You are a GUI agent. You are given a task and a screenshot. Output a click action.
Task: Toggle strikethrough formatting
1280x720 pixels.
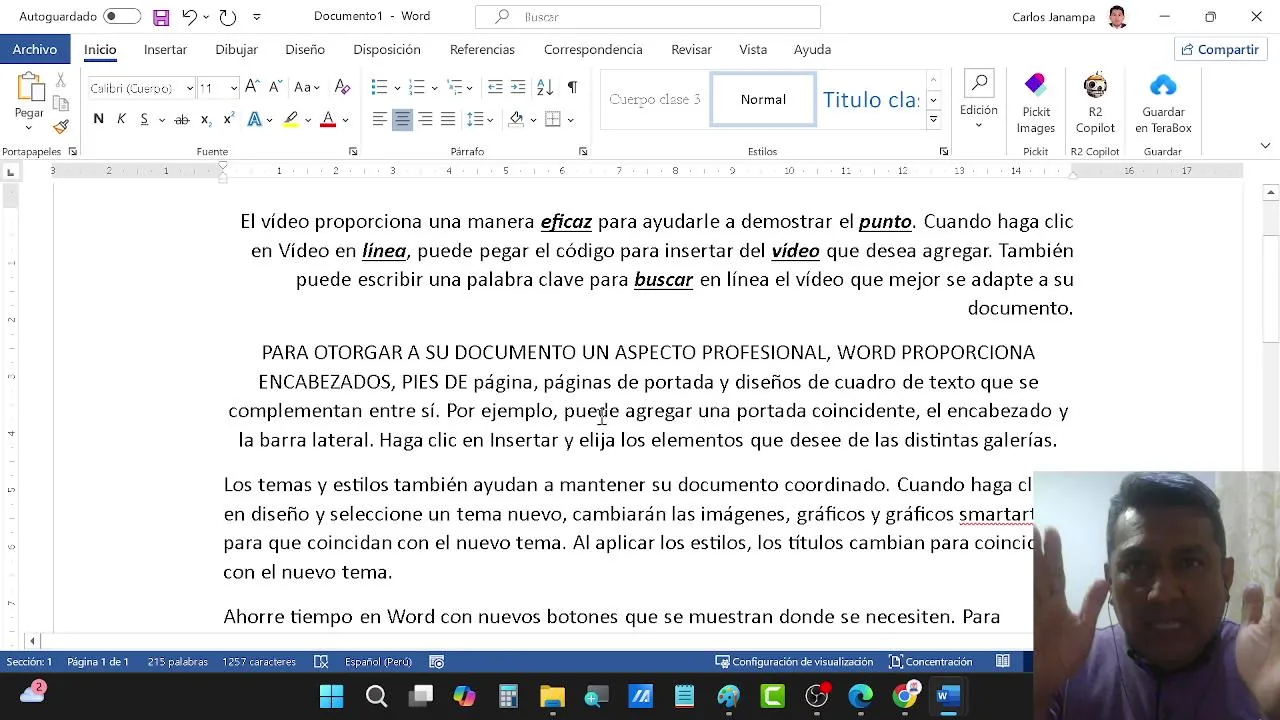point(182,120)
